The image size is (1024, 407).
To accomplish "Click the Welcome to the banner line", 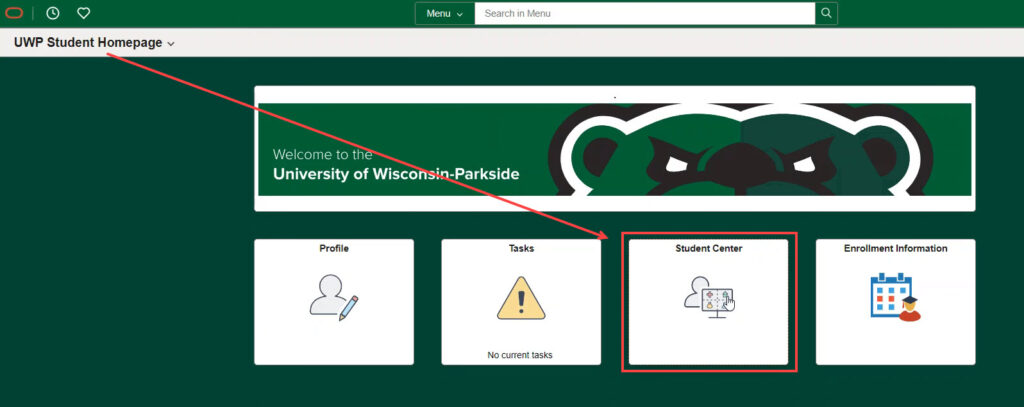I will pyautogui.click(x=323, y=155).
